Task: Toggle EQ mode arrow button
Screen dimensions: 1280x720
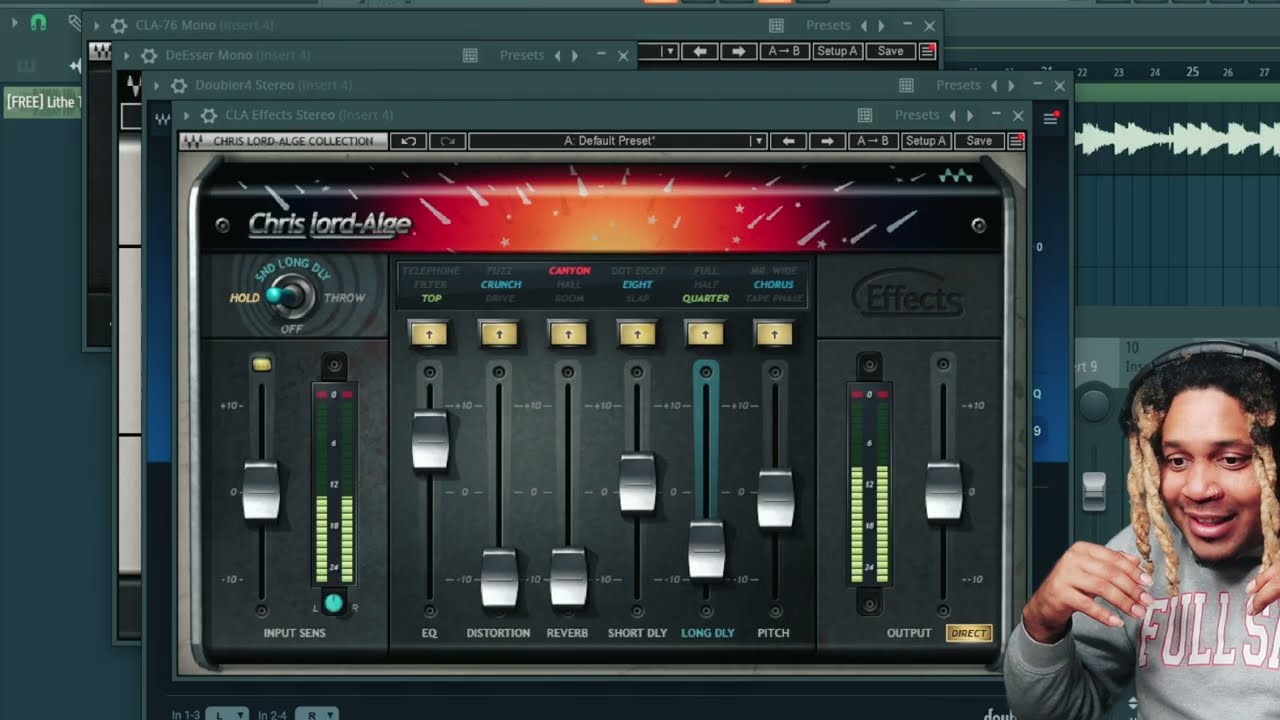Action: click(429, 335)
